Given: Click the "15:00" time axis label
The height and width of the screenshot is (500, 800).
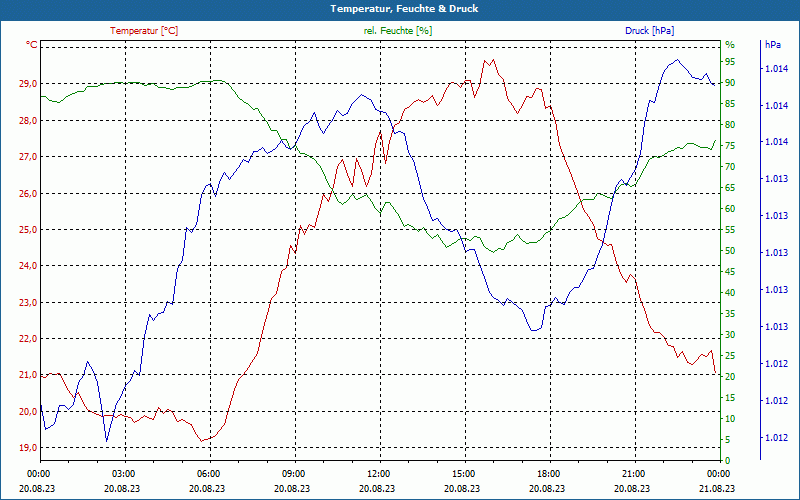Looking at the screenshot, I should point(465,473).
